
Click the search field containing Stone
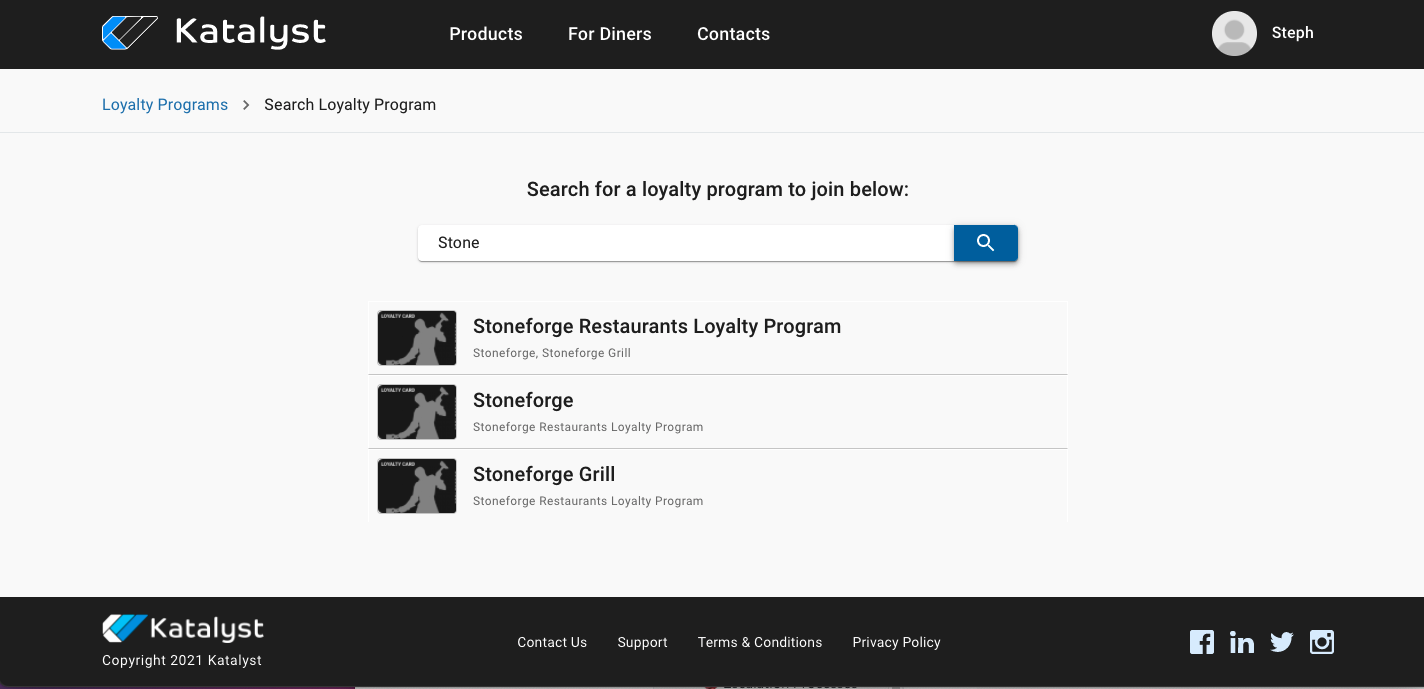(685, 243)
